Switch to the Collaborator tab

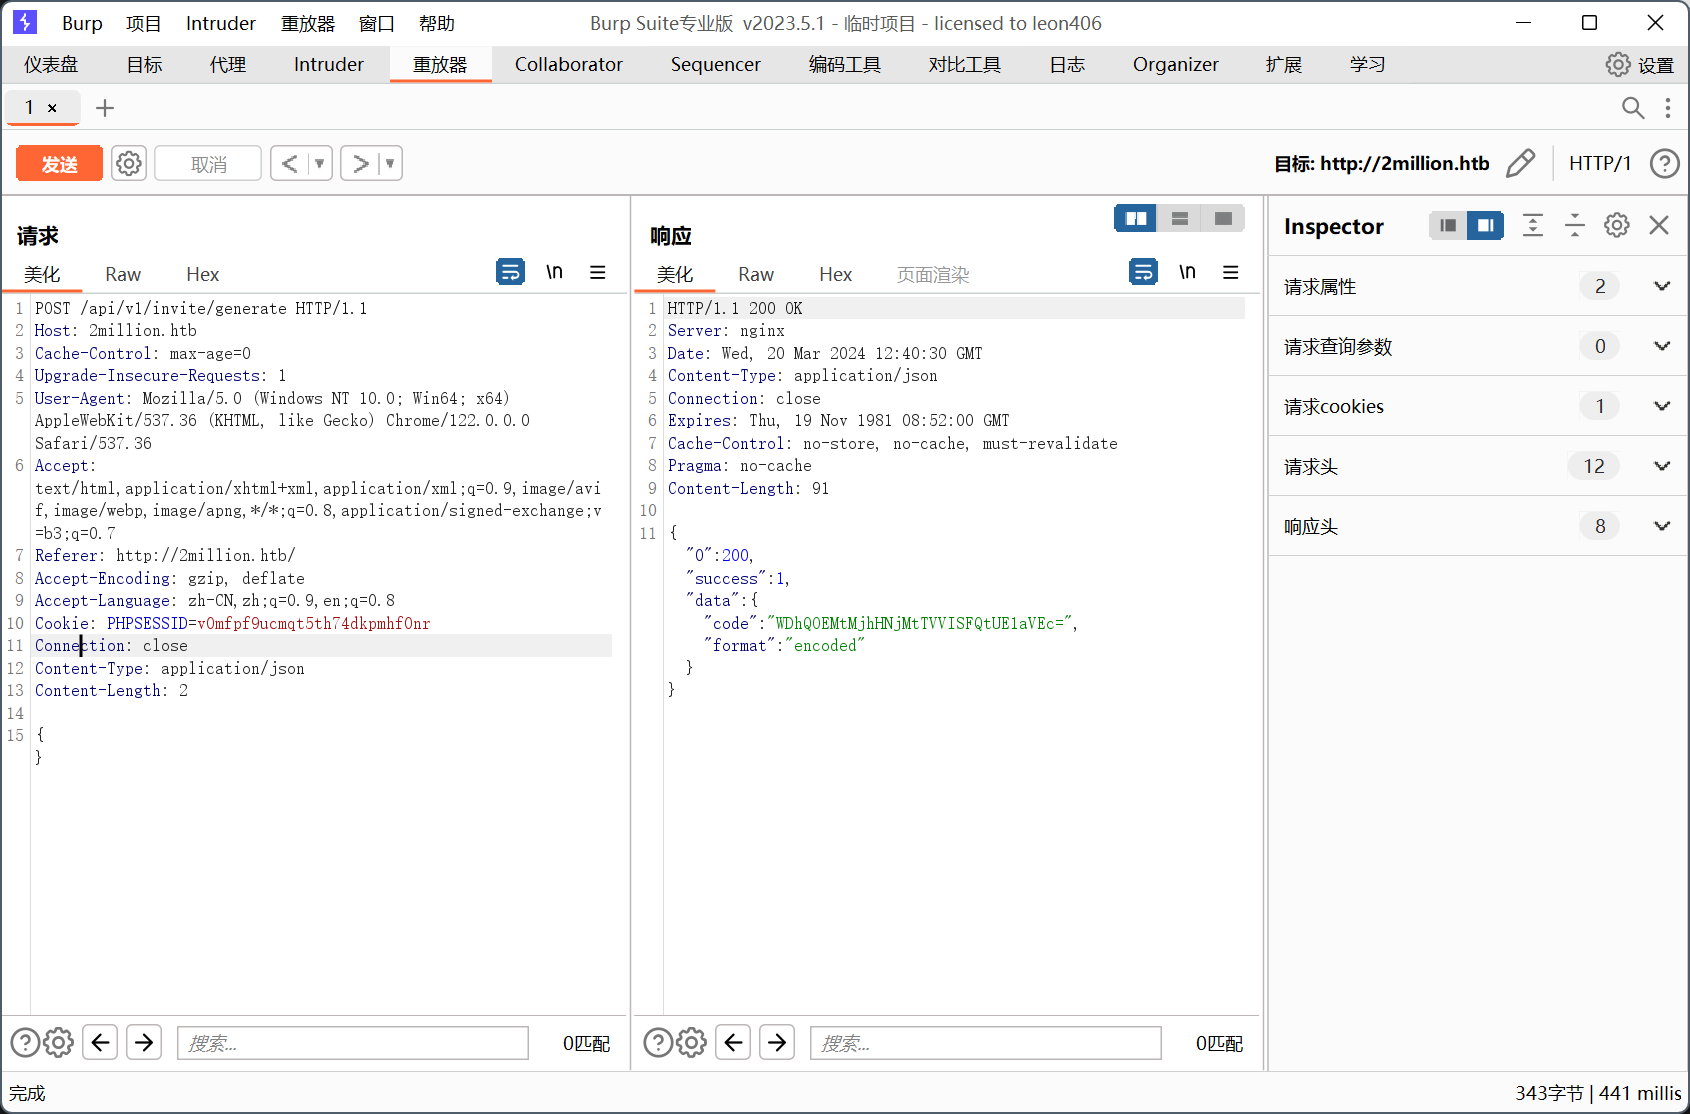568,65
